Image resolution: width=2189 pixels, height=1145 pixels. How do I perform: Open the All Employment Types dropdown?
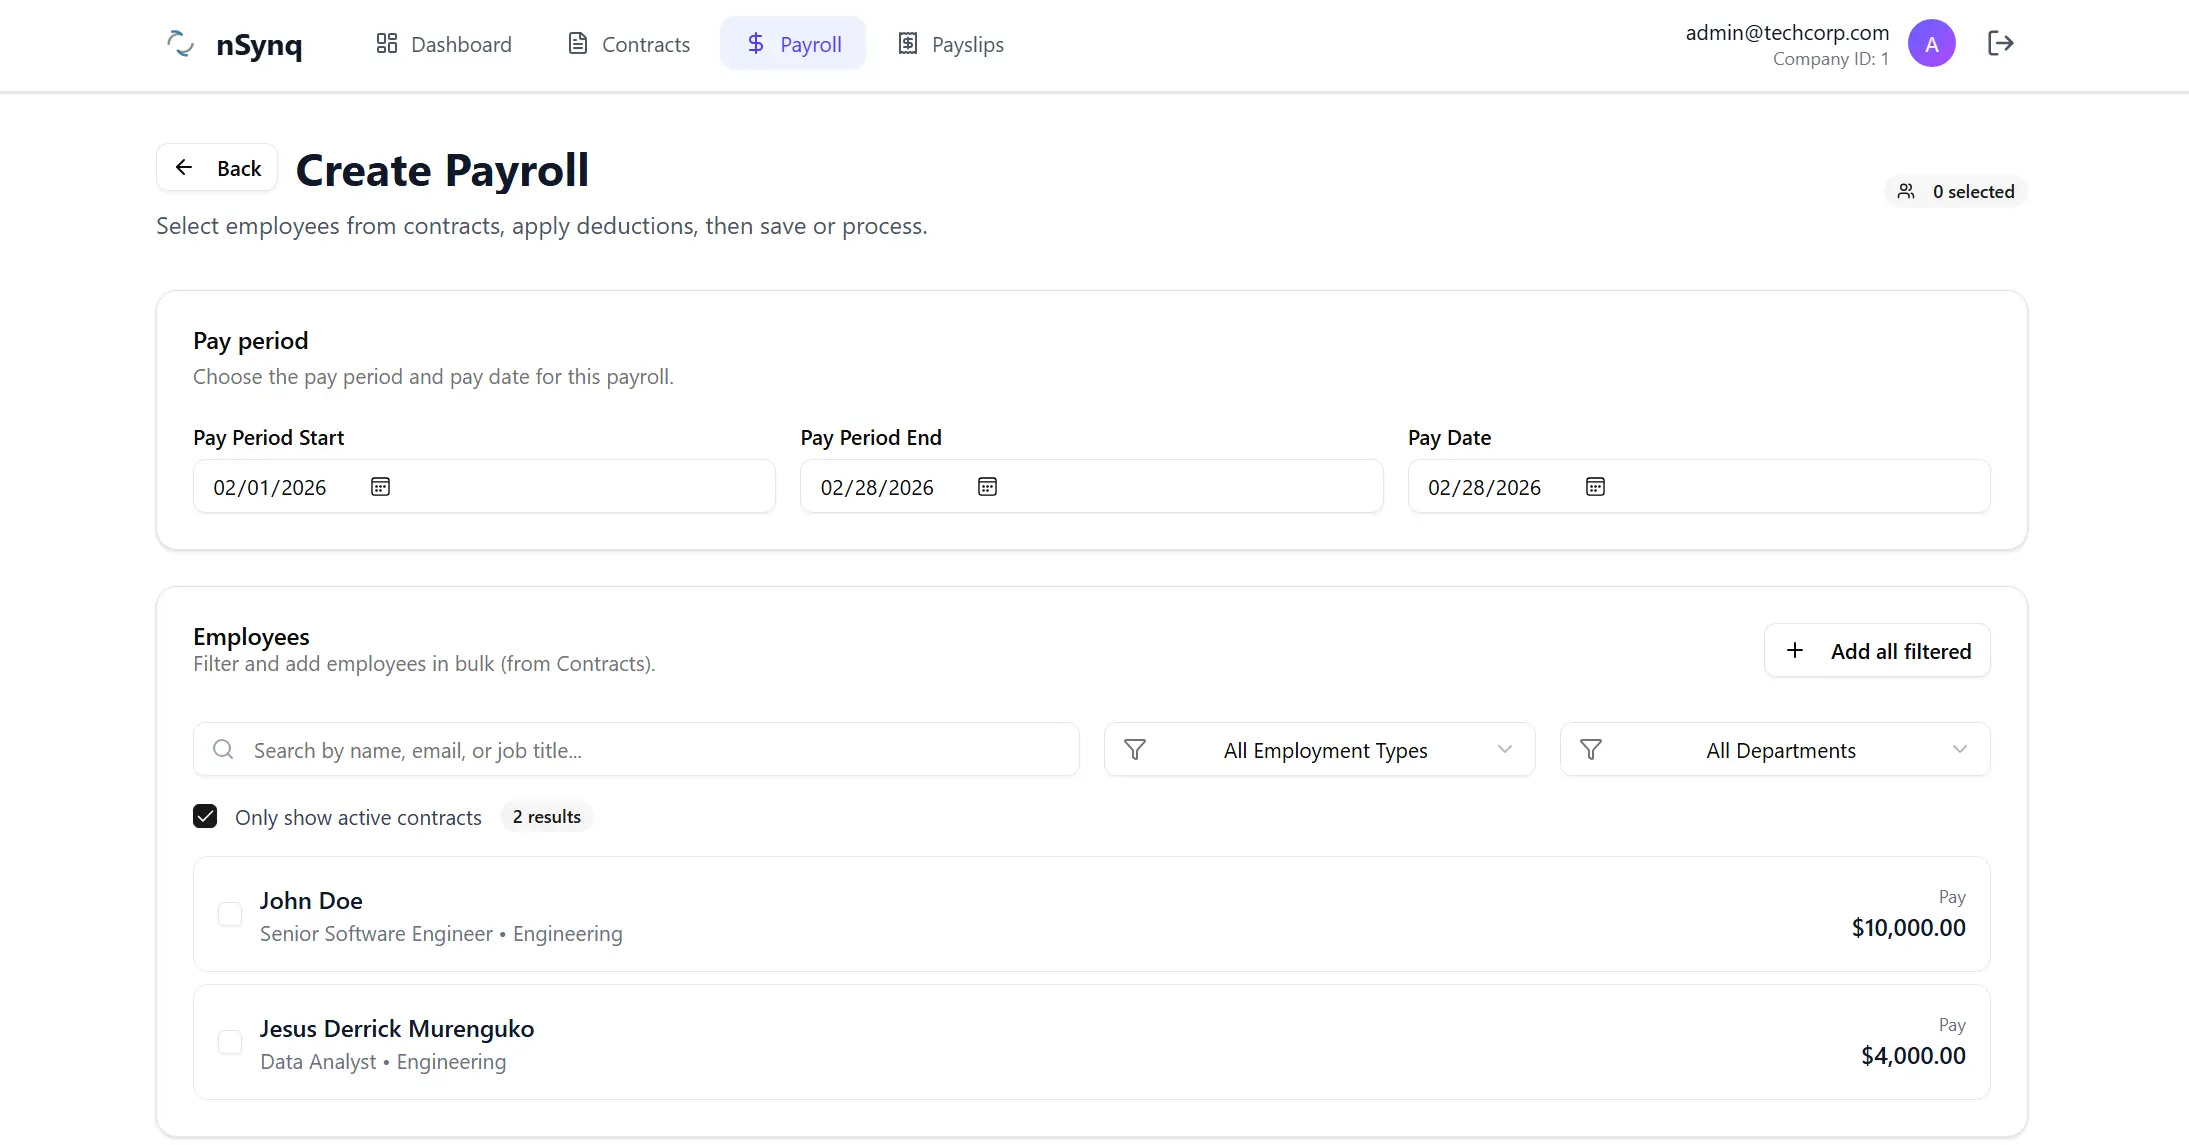tap(1325, 749)
